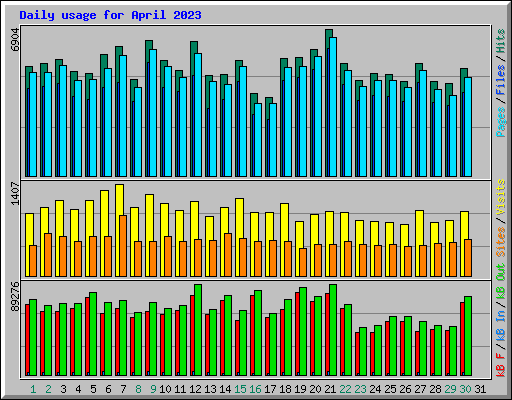Select day 18 on the date axis

pos(285,389)
